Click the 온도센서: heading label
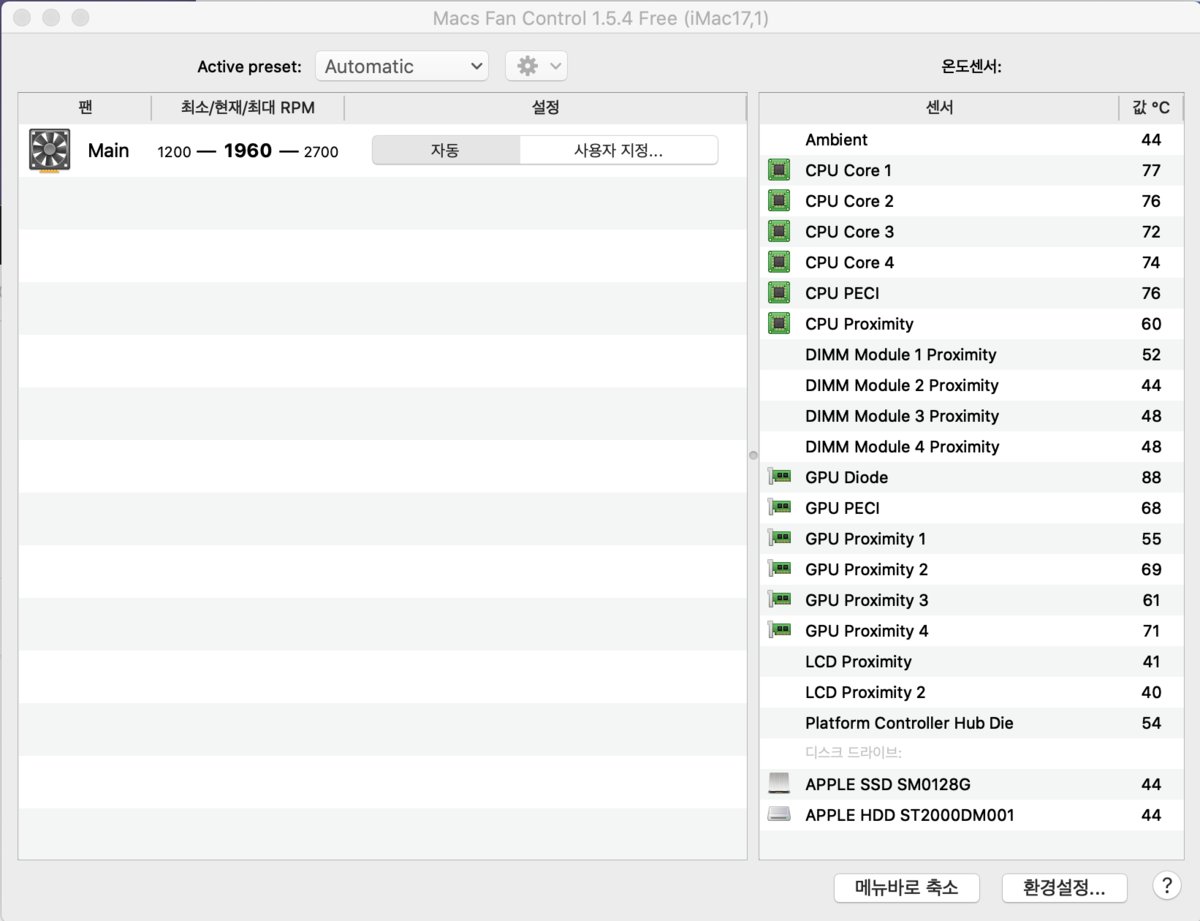 pyautogui.click(x=971, y=67)
